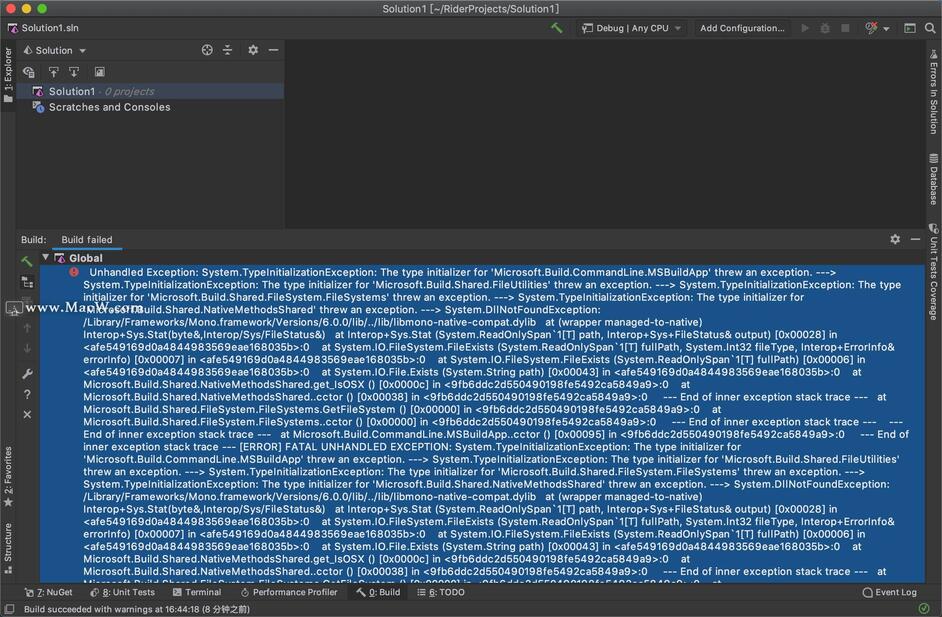Collapse the Global node in build output
The height and width of the screenshot is (617, 942).
(x=46, y=258)
